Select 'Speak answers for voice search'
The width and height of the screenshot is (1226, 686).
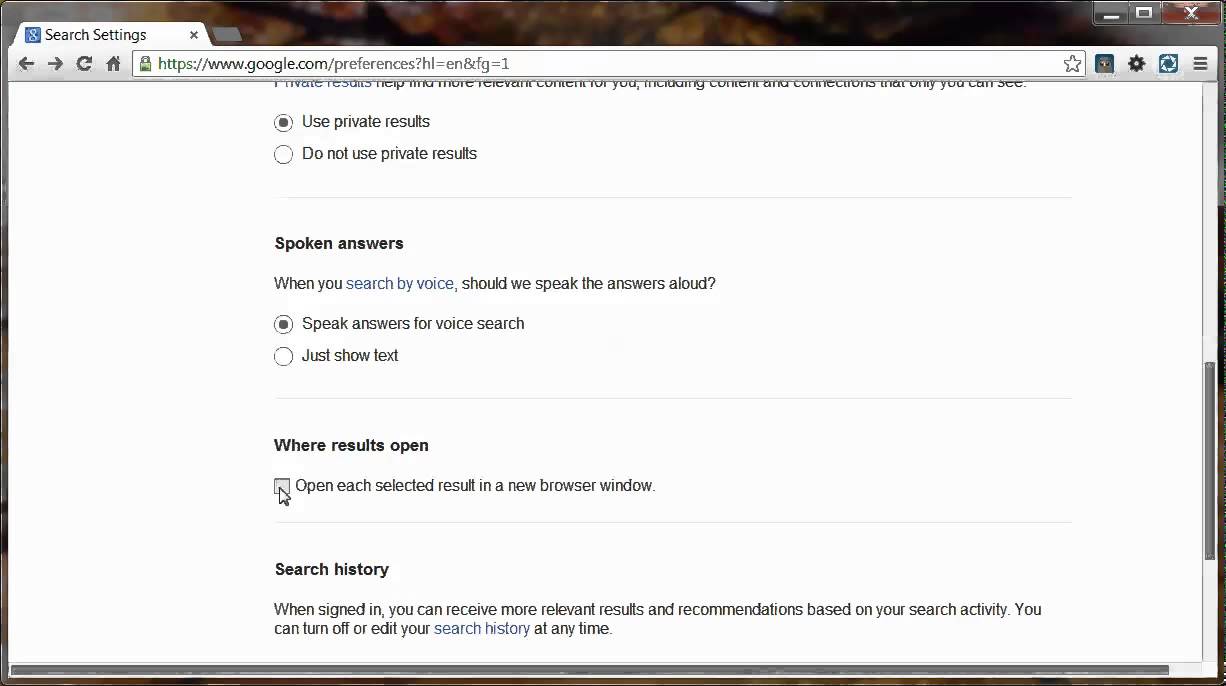click(x=284, y=324)
